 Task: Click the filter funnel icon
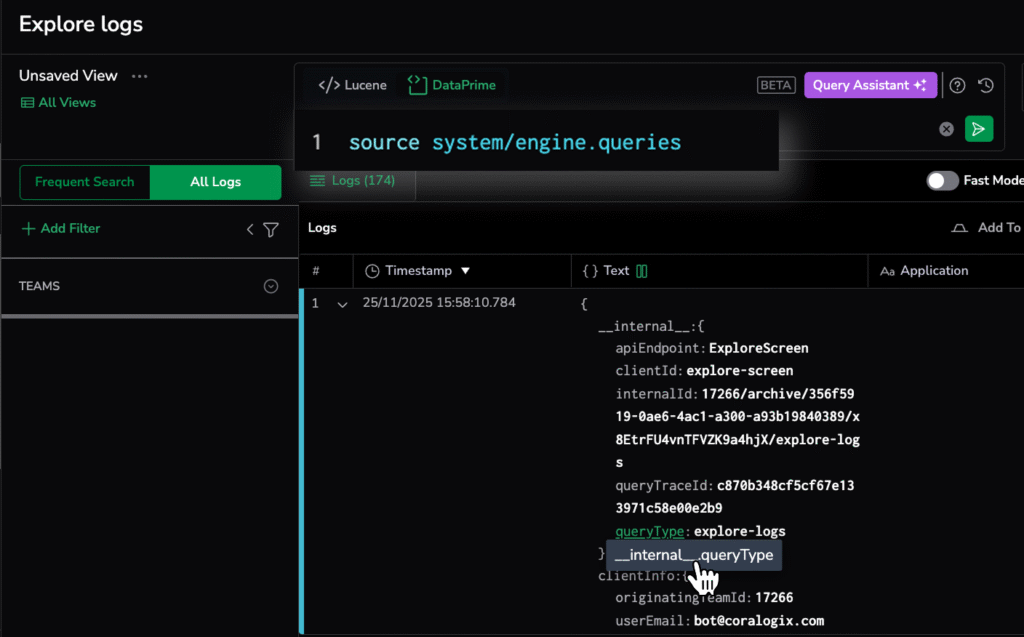click(270, 230)
